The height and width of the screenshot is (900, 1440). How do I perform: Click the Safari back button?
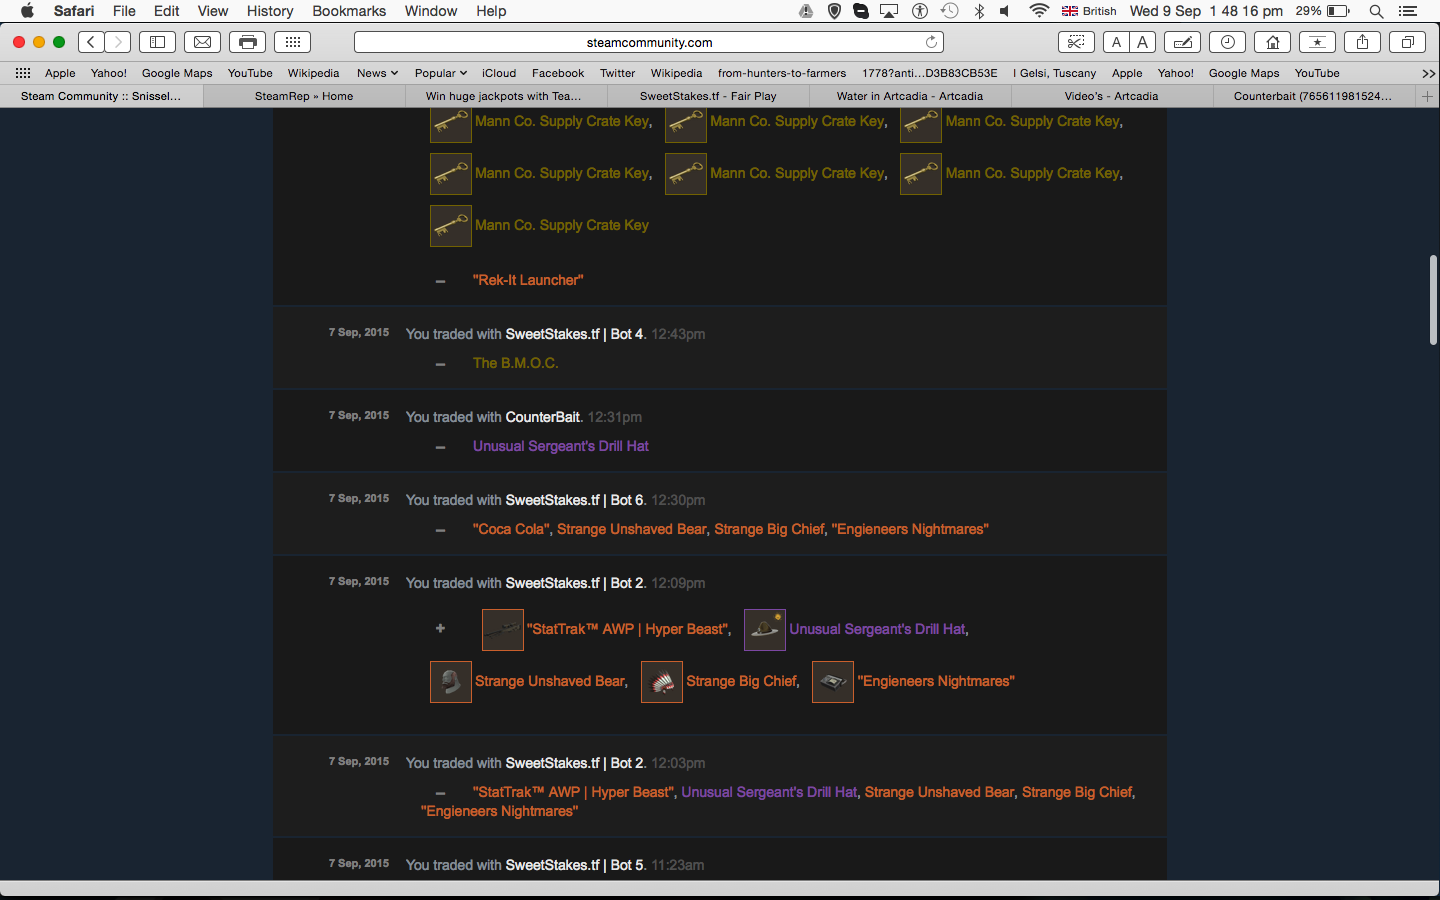click(91, 42)
